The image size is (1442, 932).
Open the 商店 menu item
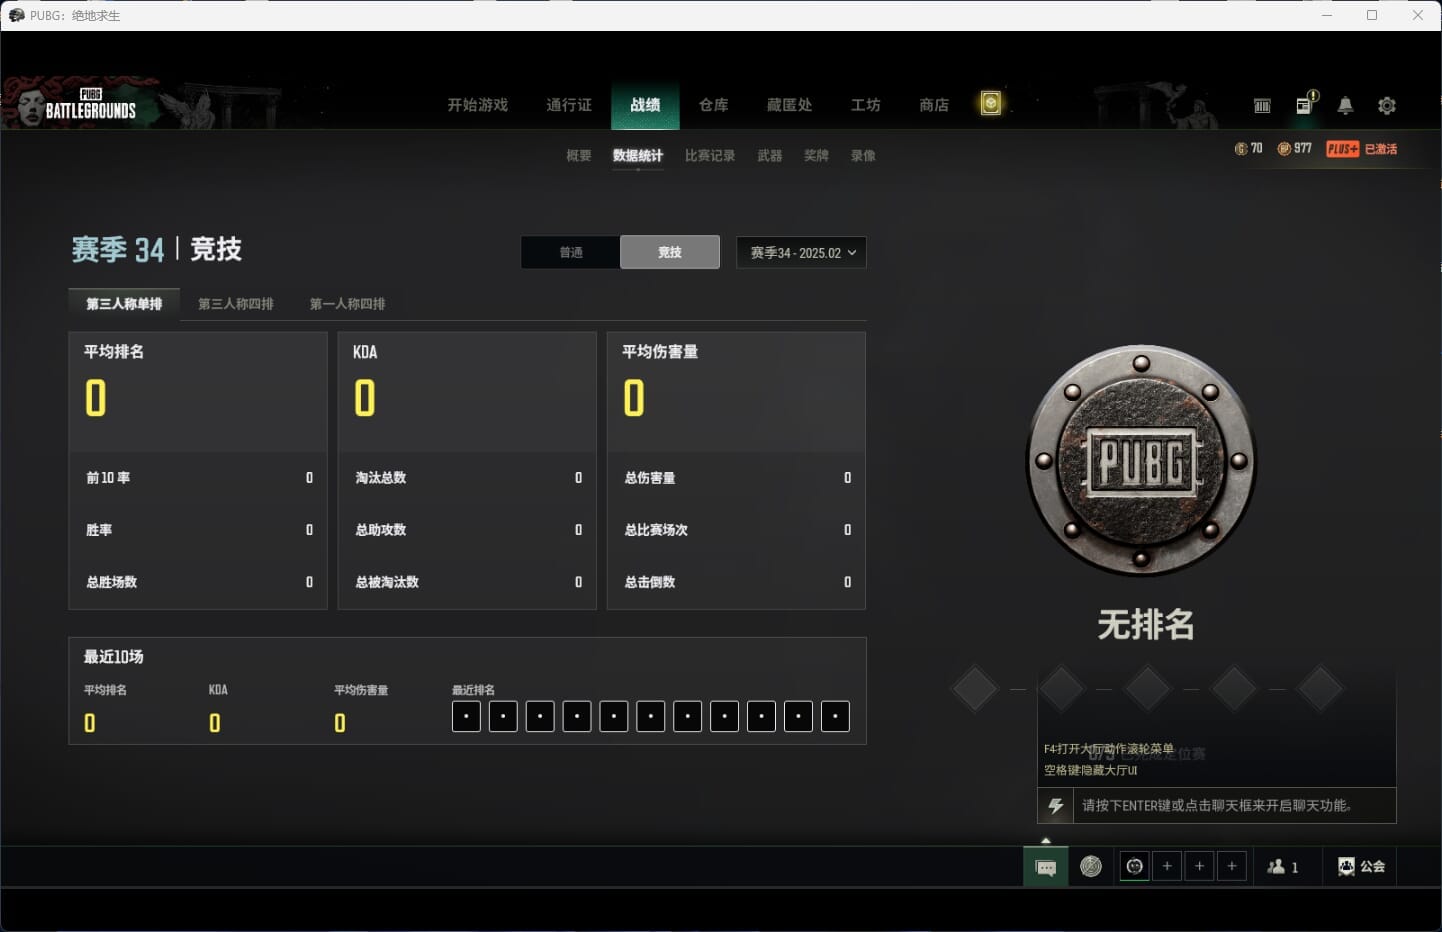click(934, 105)
